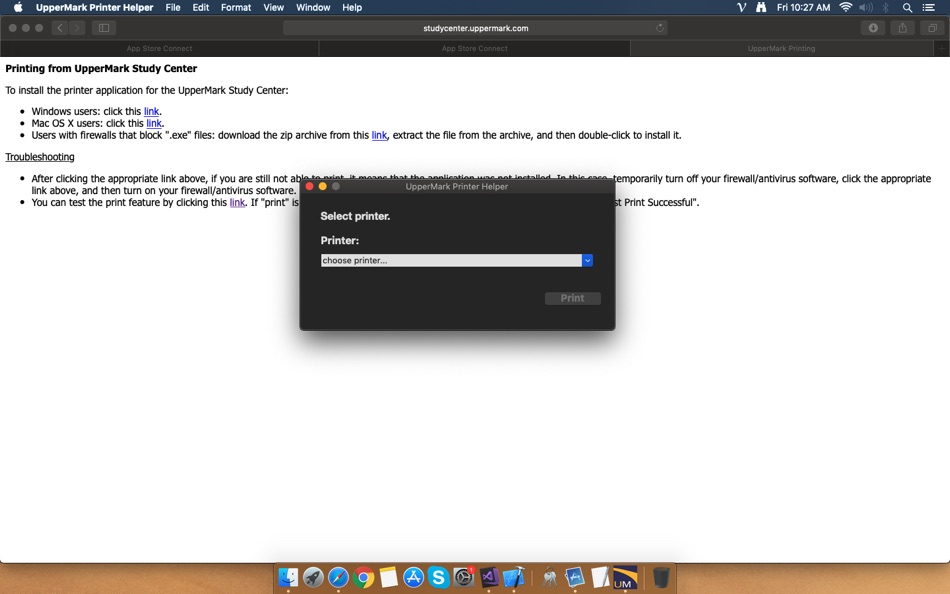
Task: Open the Trash in the dock
Action: 661,577
